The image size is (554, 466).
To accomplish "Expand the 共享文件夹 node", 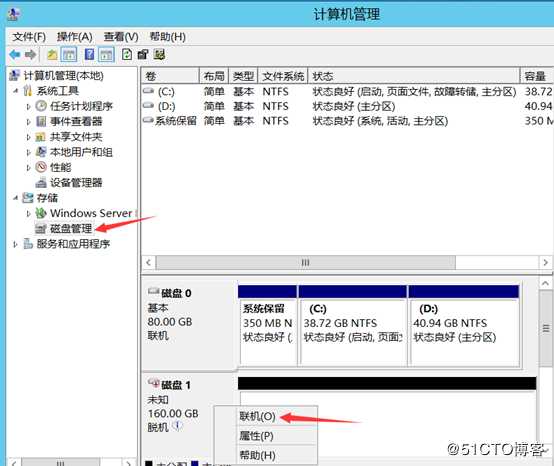I will pyautogui.click(x=29, y=137).
